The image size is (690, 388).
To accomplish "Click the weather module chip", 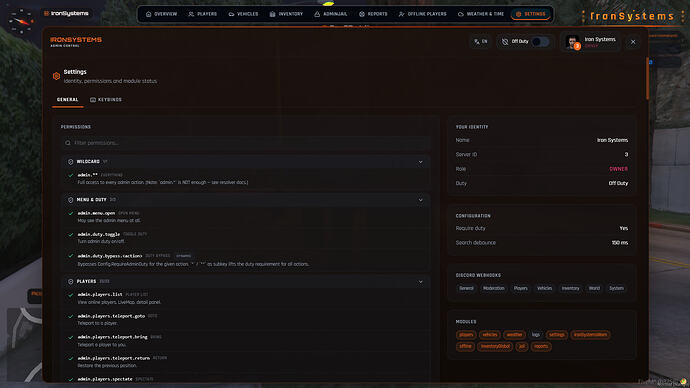I will 514,335.
